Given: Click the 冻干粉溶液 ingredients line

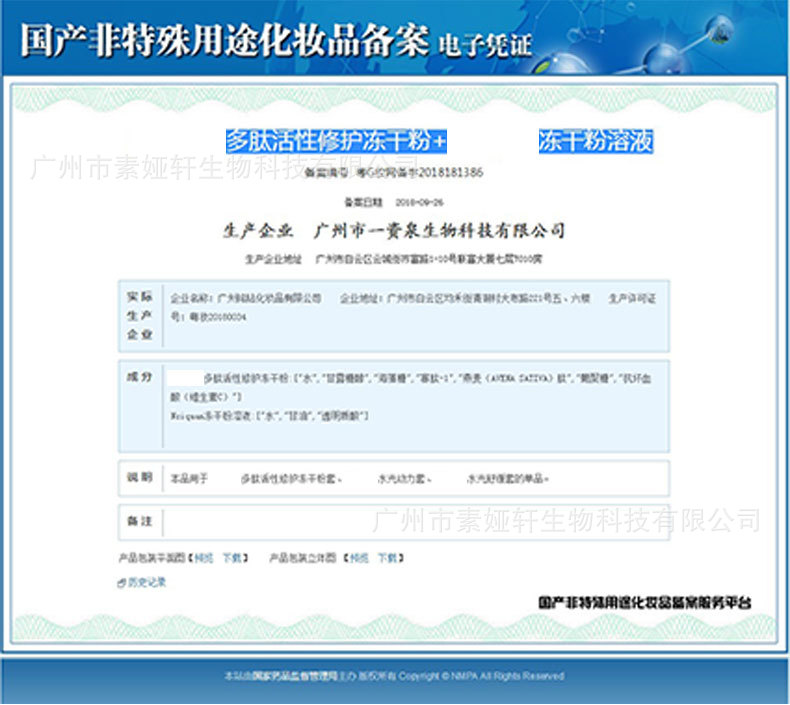Looking at the screenshot, I should click(x=270, y=416).
